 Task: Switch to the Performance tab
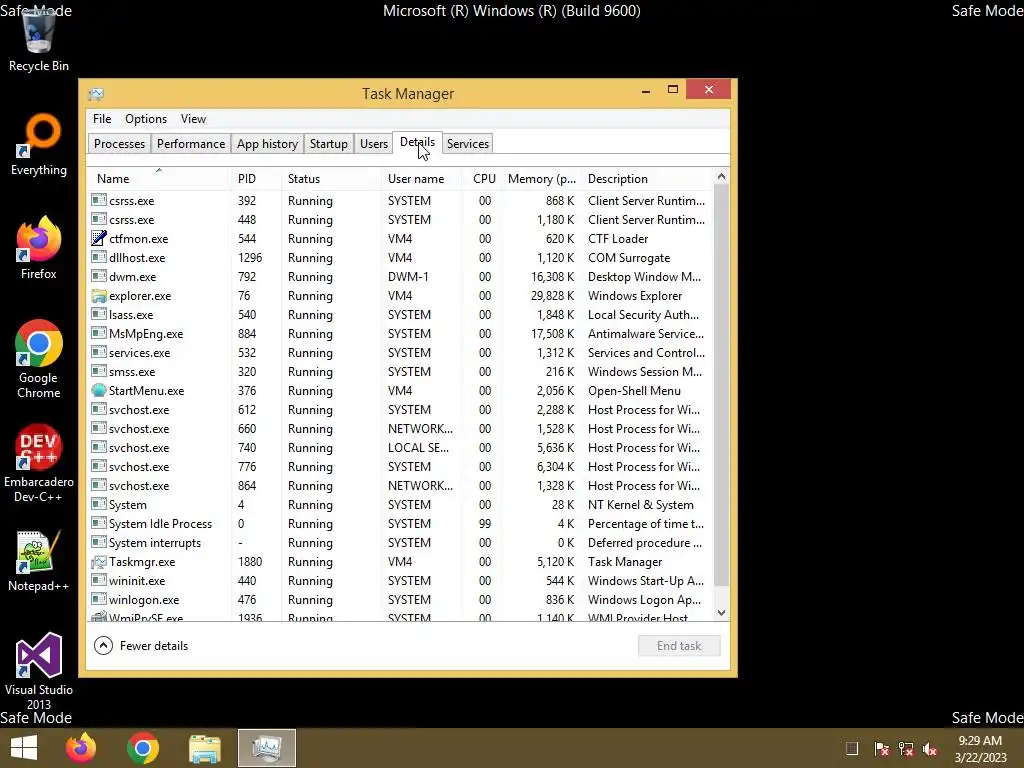pos(191,144)
